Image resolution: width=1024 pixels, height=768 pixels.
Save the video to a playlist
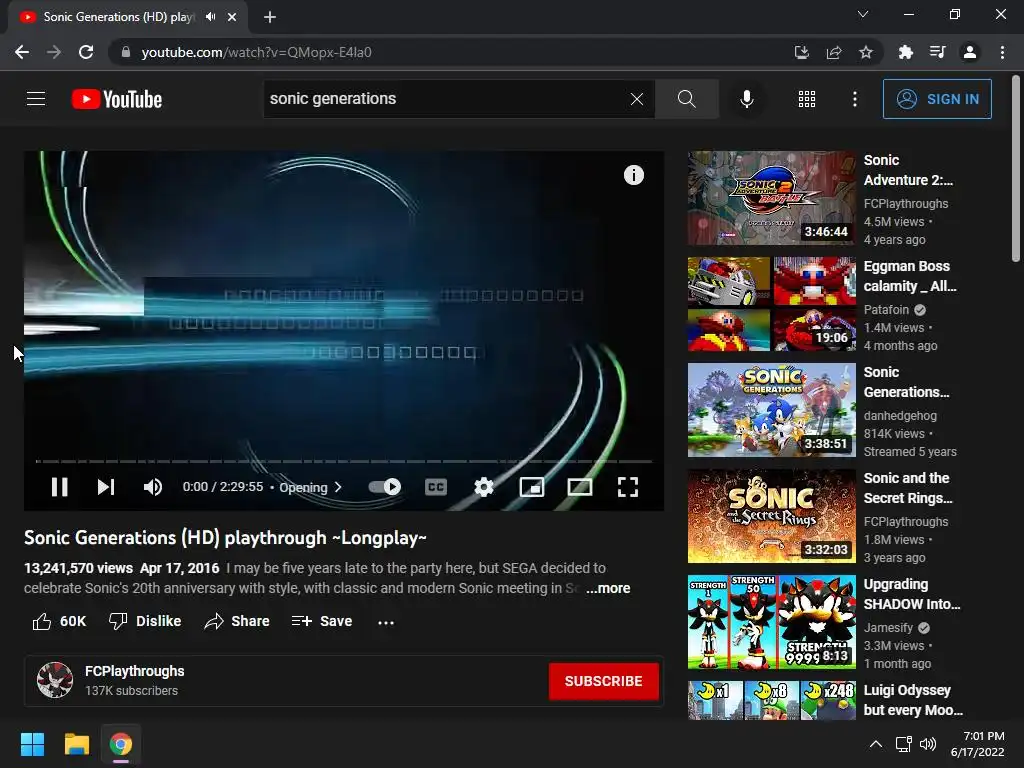(x=322, y=621)
